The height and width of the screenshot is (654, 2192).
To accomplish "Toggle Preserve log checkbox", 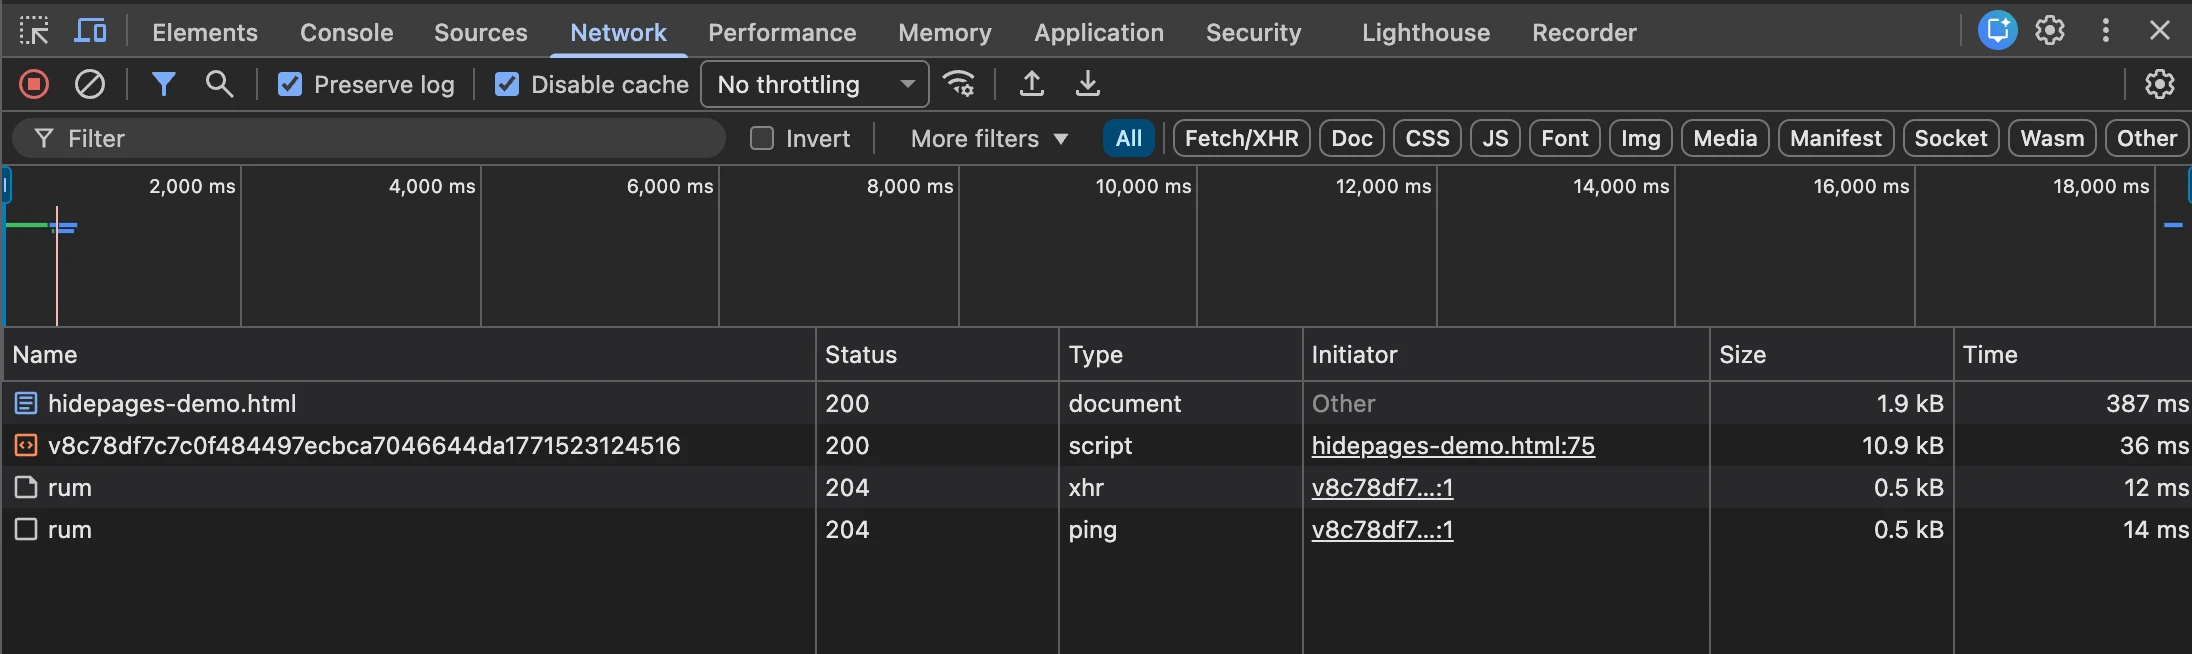I will (x=290, y=84).
